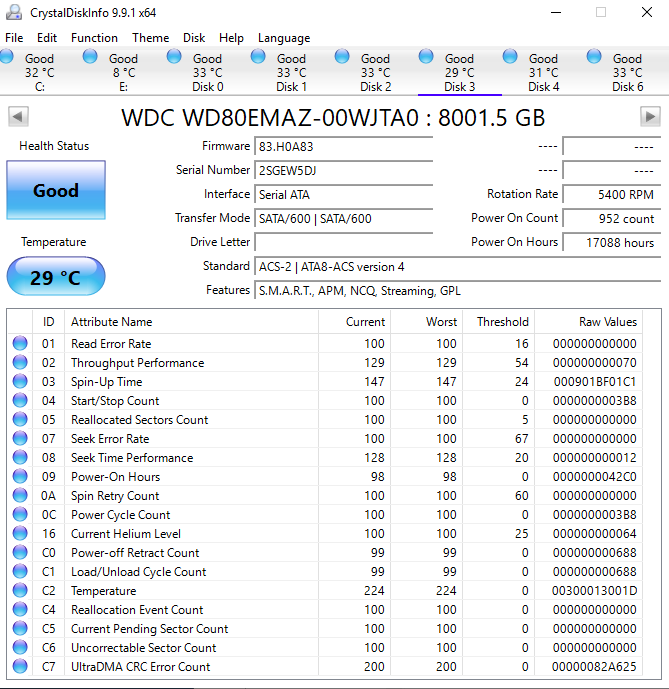The width and height of the screenshot is (669, 689).
Task: Open the Function menu
Action: (x=94, y=38)
